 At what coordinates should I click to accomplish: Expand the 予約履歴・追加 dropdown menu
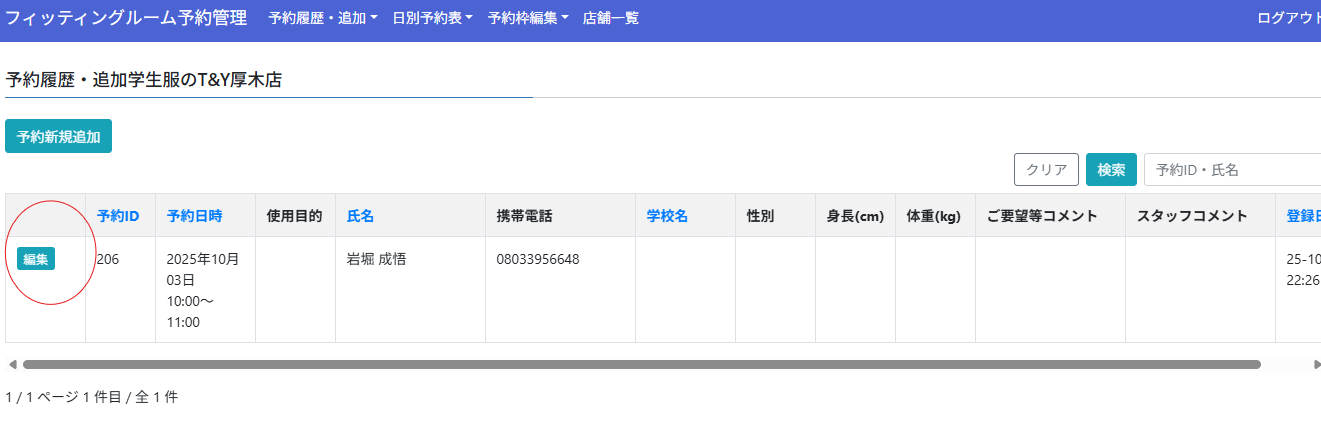click(x=322, y=18)
